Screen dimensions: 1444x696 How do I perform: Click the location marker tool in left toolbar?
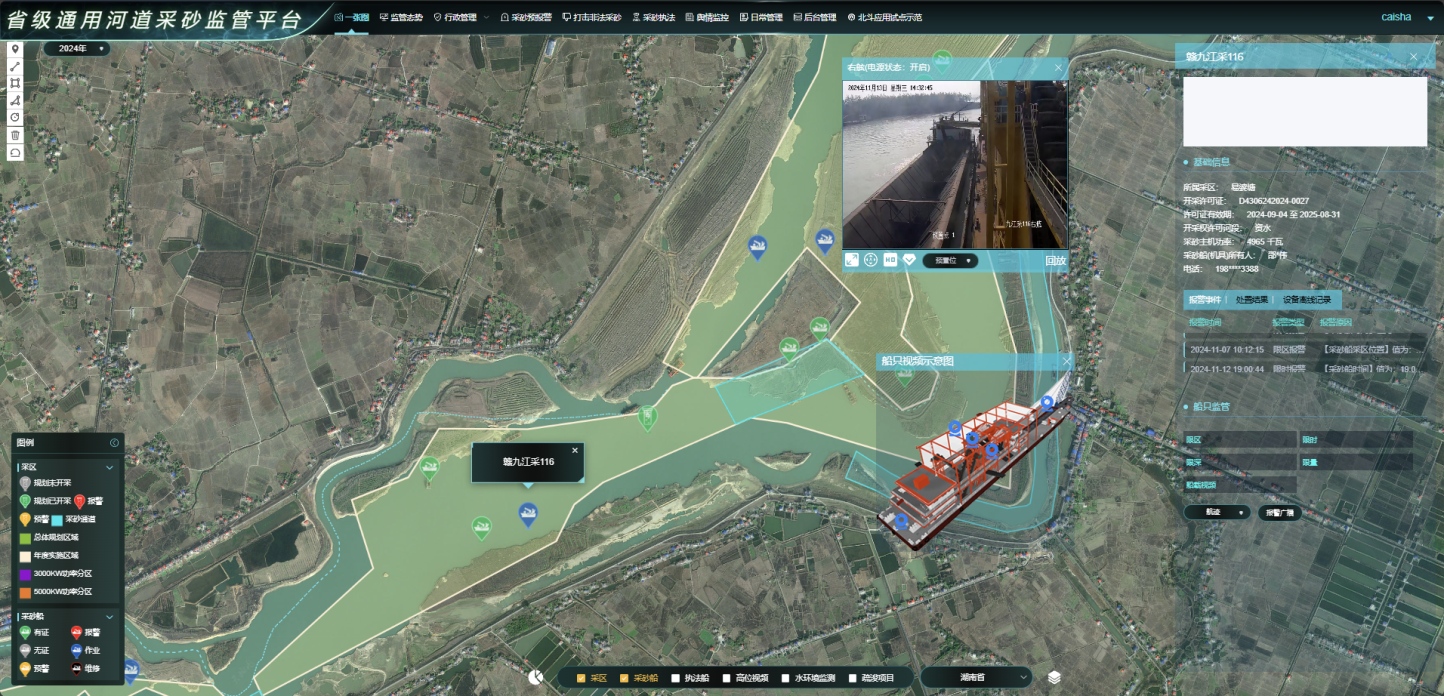15,48
